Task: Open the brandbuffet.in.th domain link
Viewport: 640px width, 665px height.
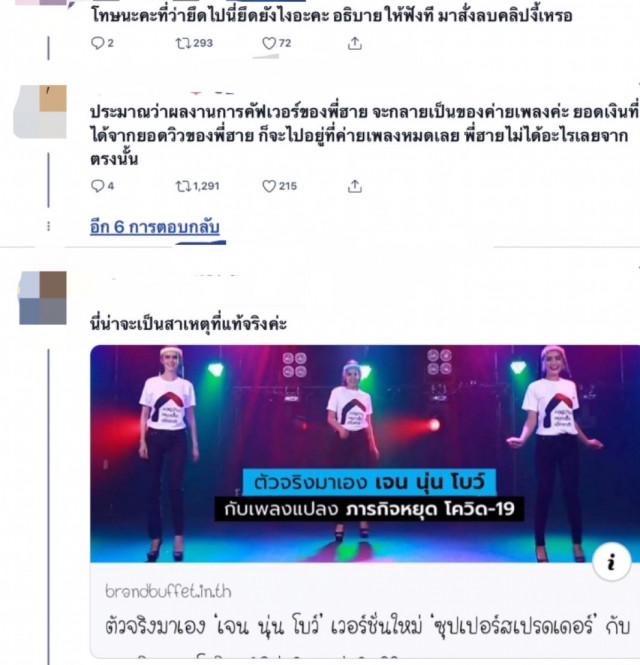Action: (168, 591)
